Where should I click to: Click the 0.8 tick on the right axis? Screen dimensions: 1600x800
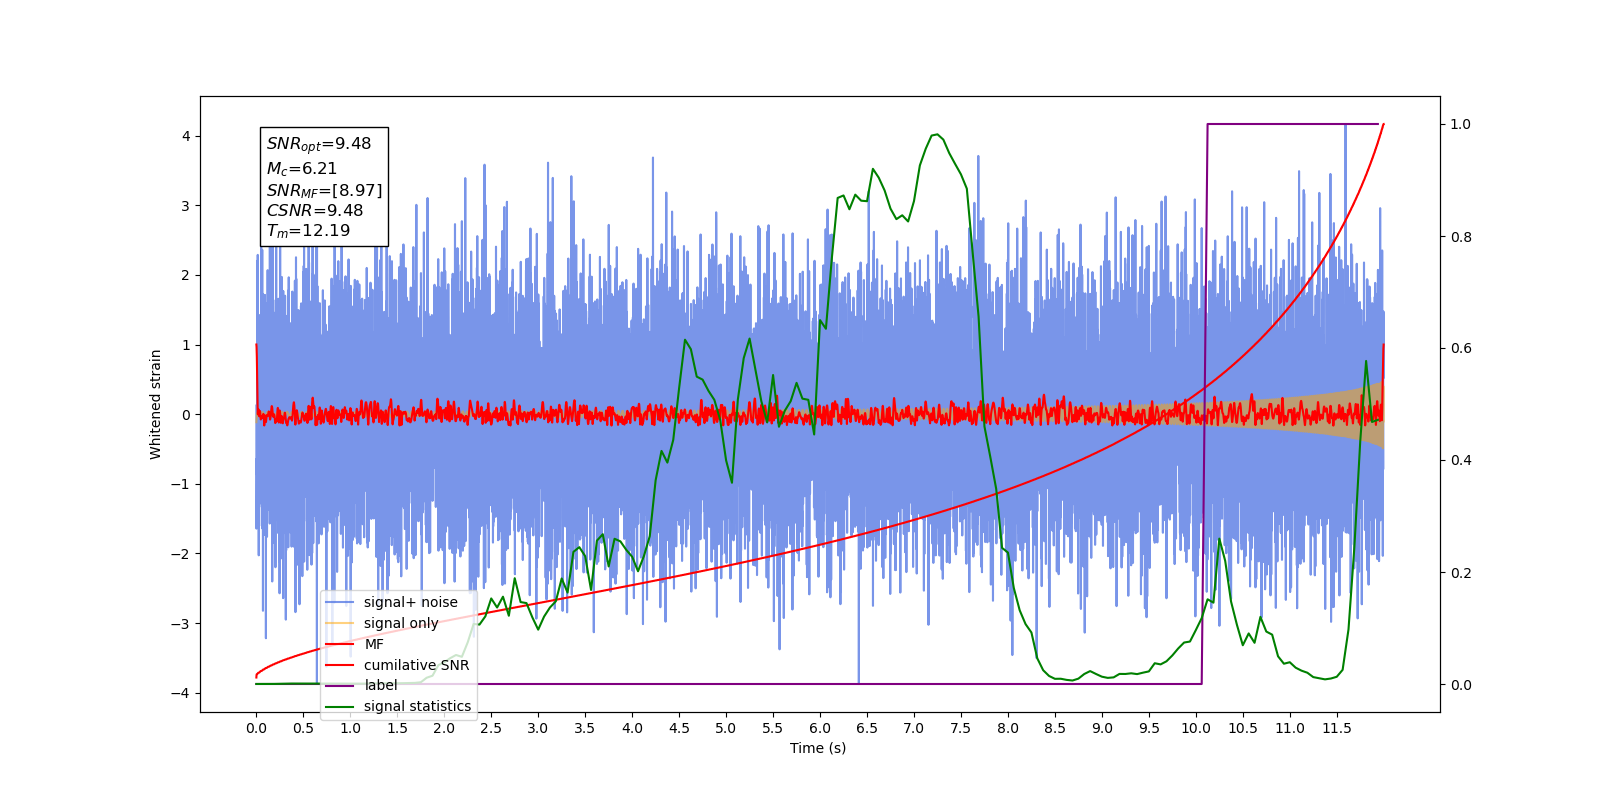pyautogui.click(x=1461, y=237)
